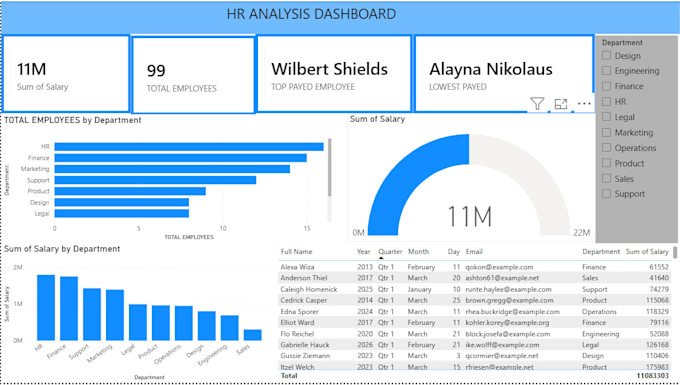Image resolution: width=680 pixels, height=385 pixels.
Task: Select the Elliot Ward table row
Action: [x=474, y=323]
